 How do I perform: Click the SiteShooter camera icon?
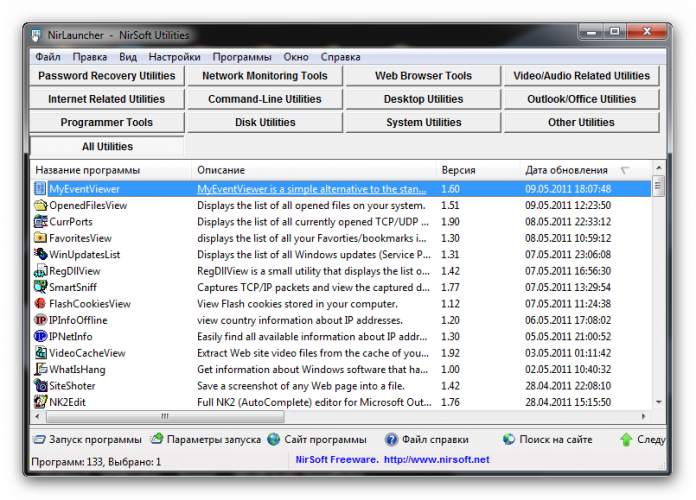(40, 385)
